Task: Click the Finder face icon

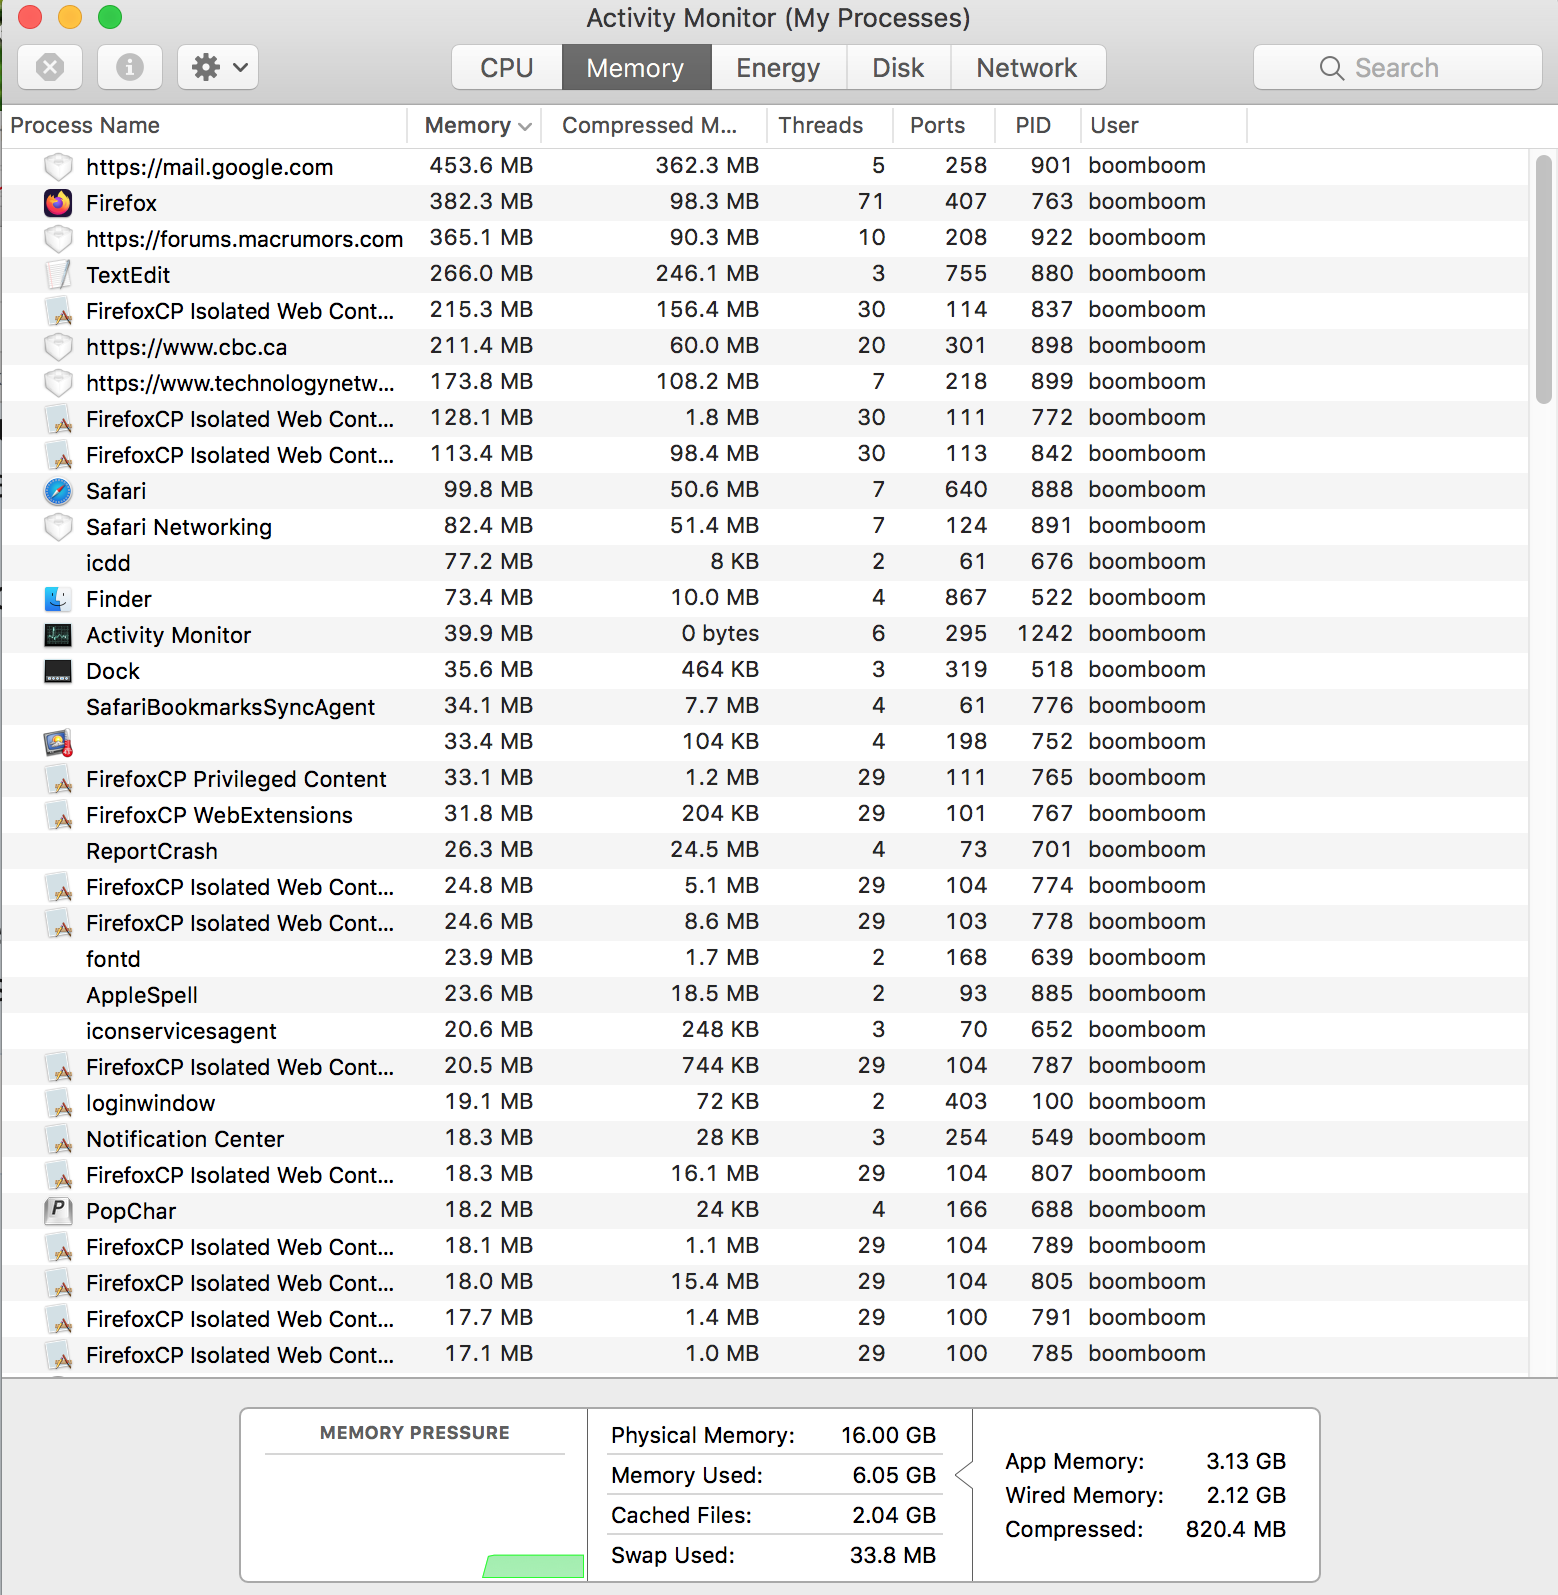Action: (59, 599)
